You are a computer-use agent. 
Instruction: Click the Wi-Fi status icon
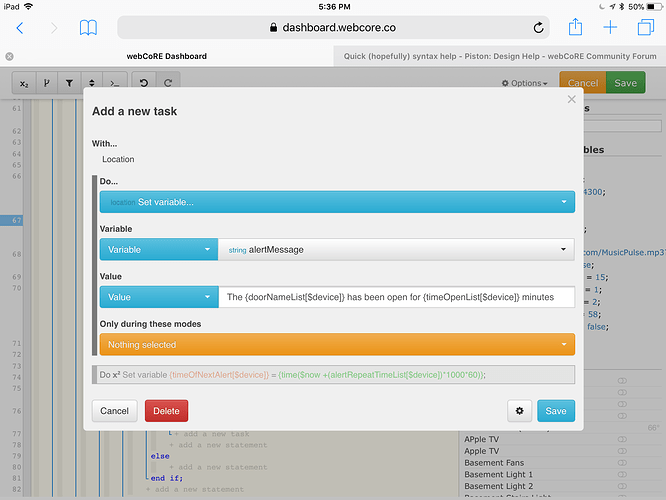point(28,6)
